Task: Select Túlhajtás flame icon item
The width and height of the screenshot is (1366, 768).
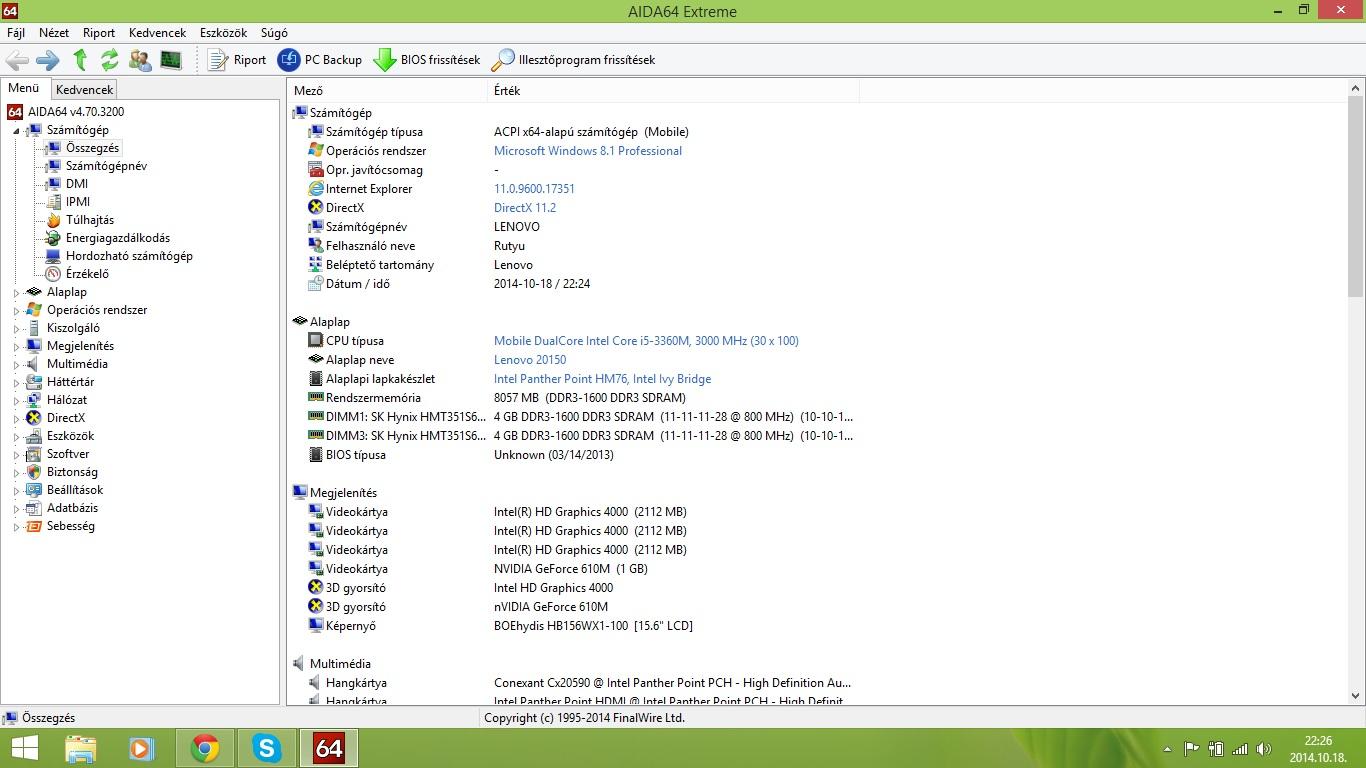Action: (x=53, y=220)
